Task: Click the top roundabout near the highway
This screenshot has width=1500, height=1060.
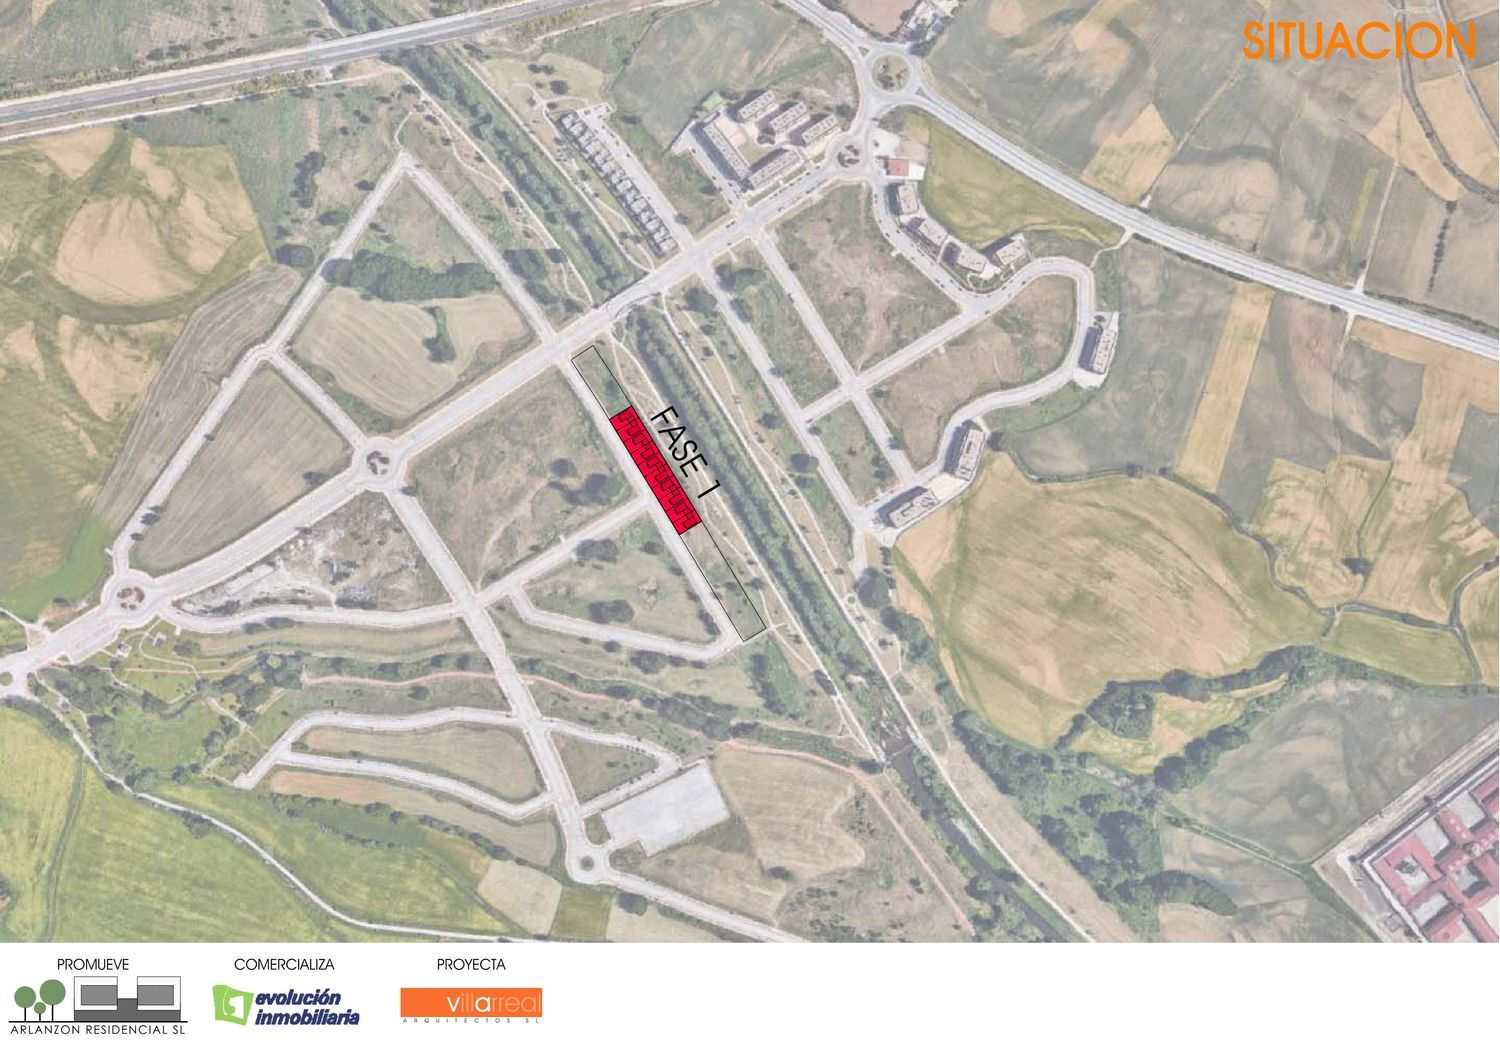Action: tap(889, 69)
